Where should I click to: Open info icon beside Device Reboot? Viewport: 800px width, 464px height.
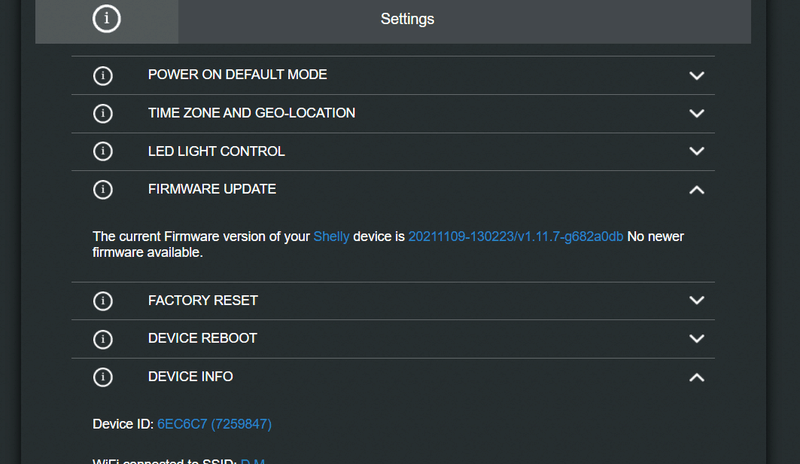click(103, 339)
